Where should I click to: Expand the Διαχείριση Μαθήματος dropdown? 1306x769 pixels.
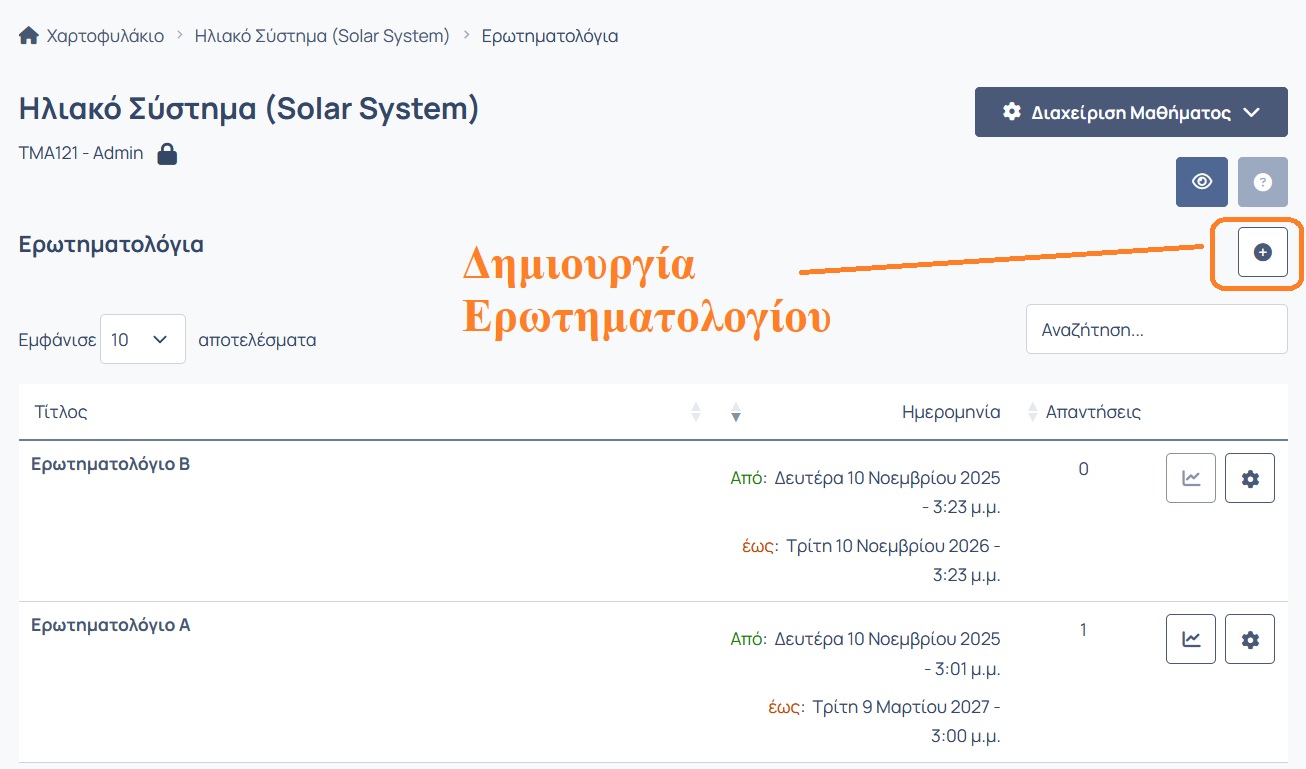(1130, 112)
